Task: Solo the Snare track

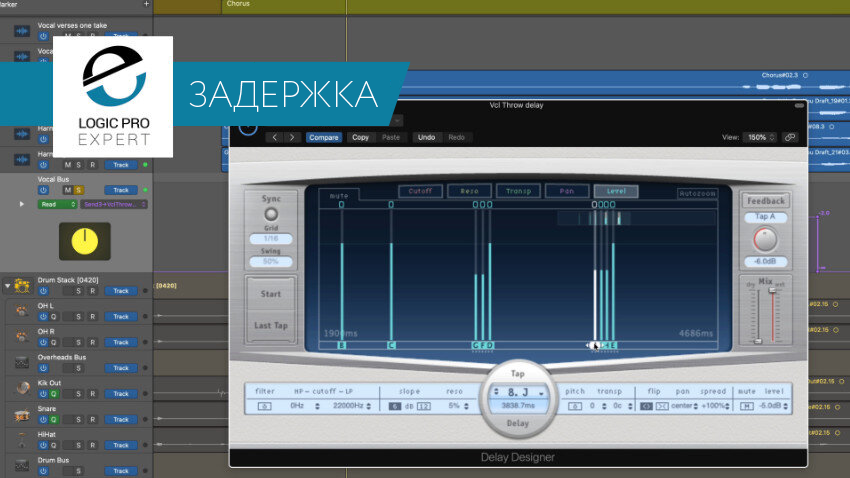Action: [x=79, y=419]
